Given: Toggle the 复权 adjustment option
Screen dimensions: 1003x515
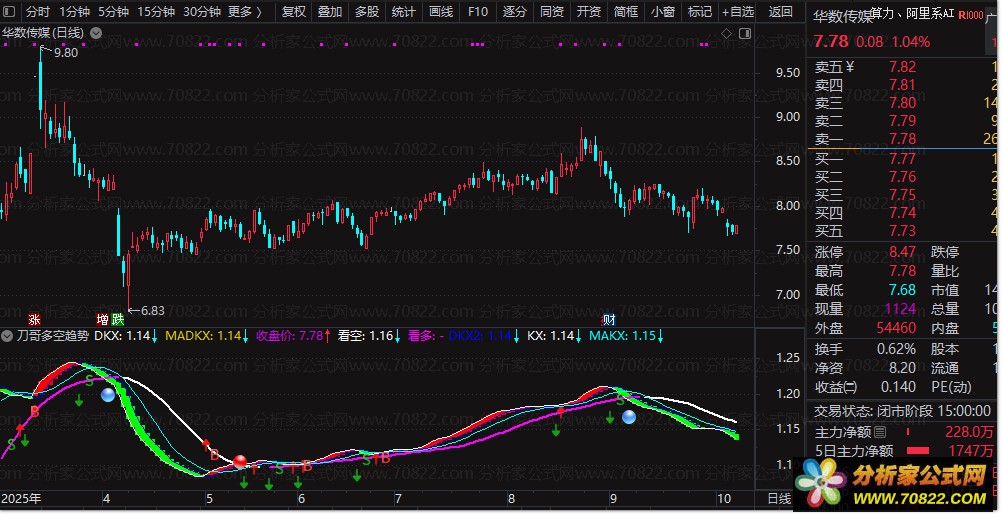Looking at the screenshot, I should [x=294, y=12].
